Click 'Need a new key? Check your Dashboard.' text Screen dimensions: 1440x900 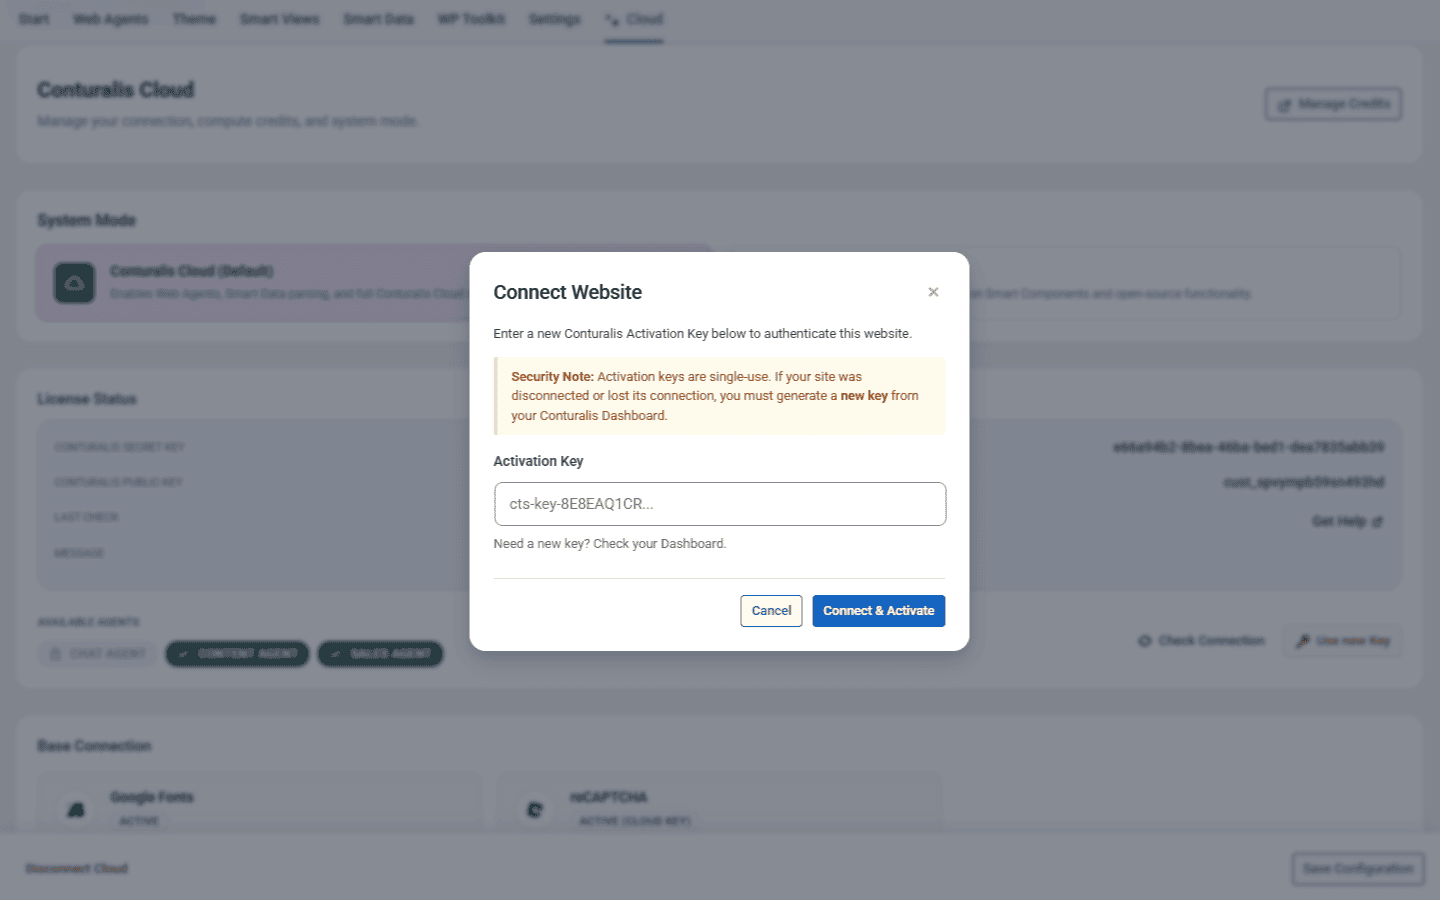610,544
